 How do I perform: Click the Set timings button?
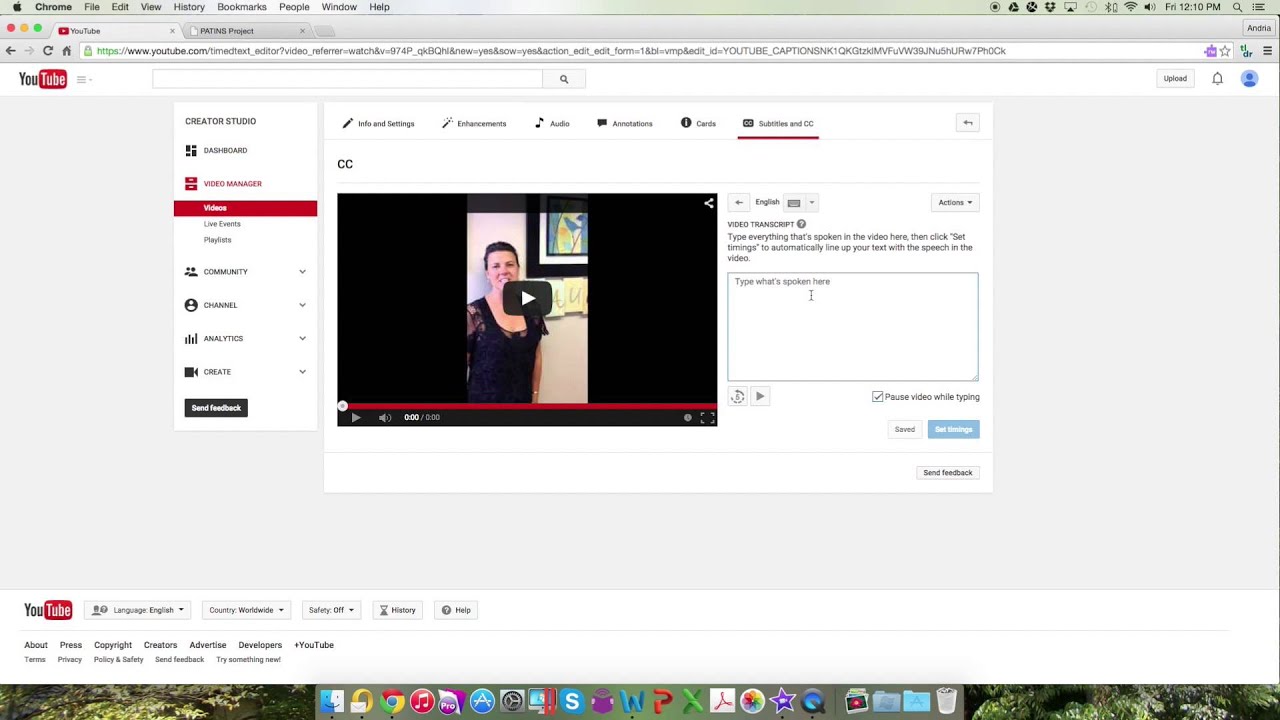pos(954,429)
